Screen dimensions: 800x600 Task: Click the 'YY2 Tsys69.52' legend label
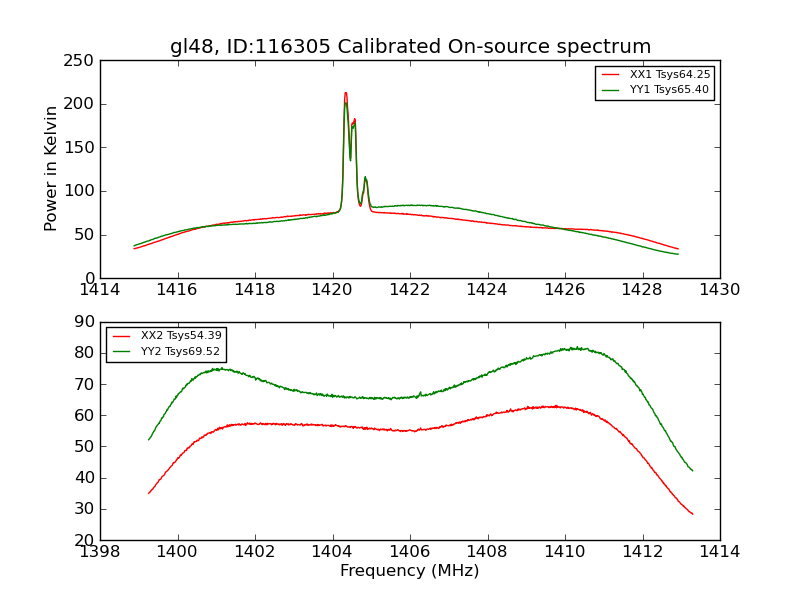[x=180, y=351]
